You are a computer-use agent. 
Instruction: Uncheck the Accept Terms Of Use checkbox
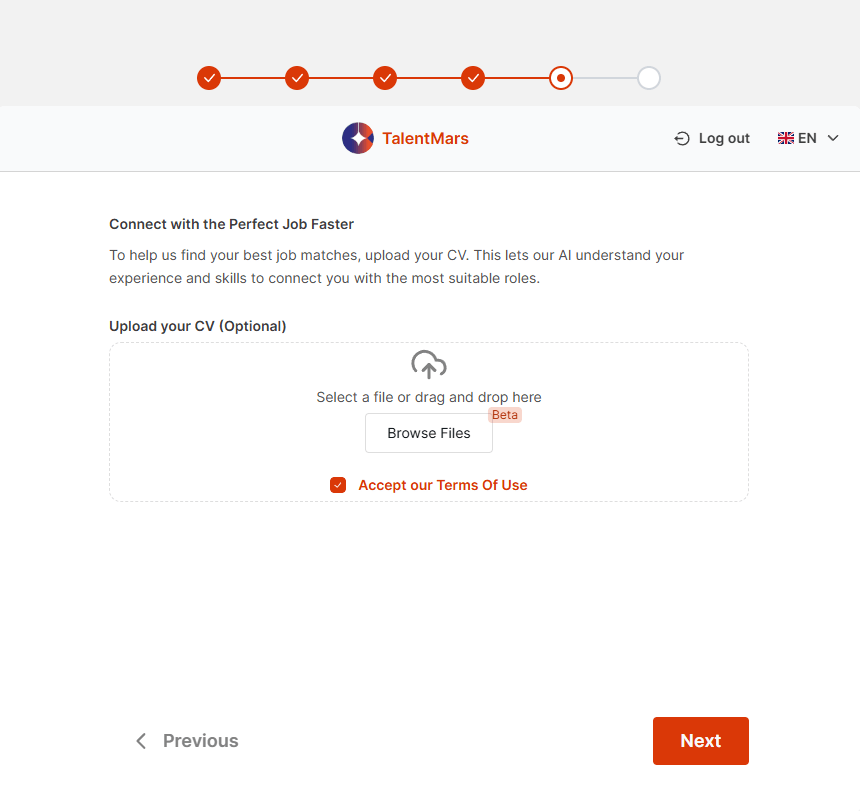pos(338,485)
